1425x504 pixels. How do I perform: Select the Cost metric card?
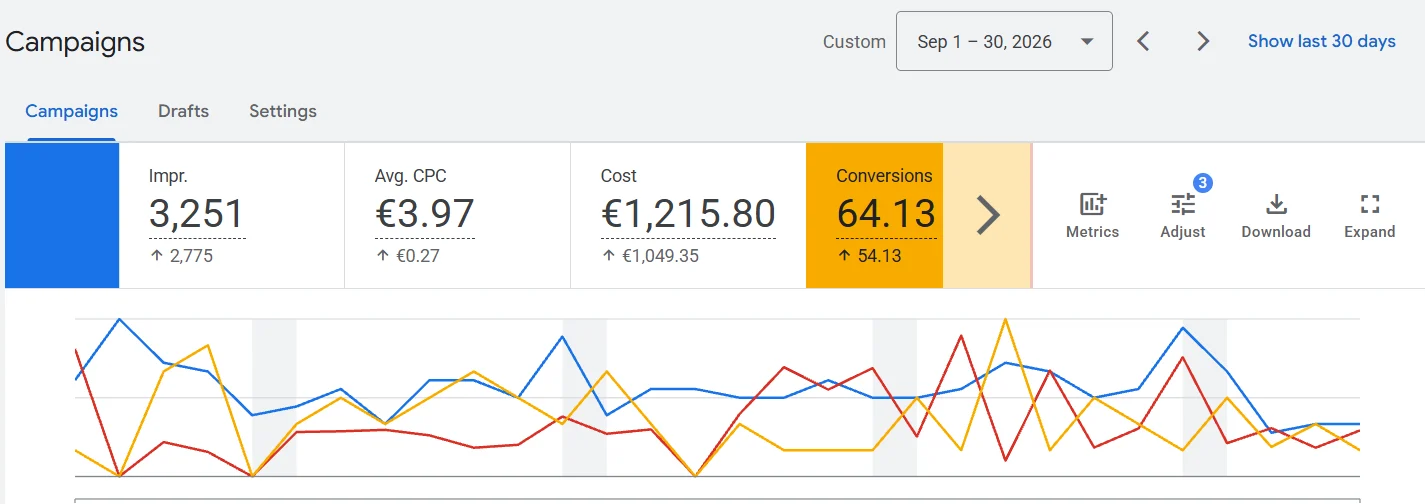pos(688,215)
